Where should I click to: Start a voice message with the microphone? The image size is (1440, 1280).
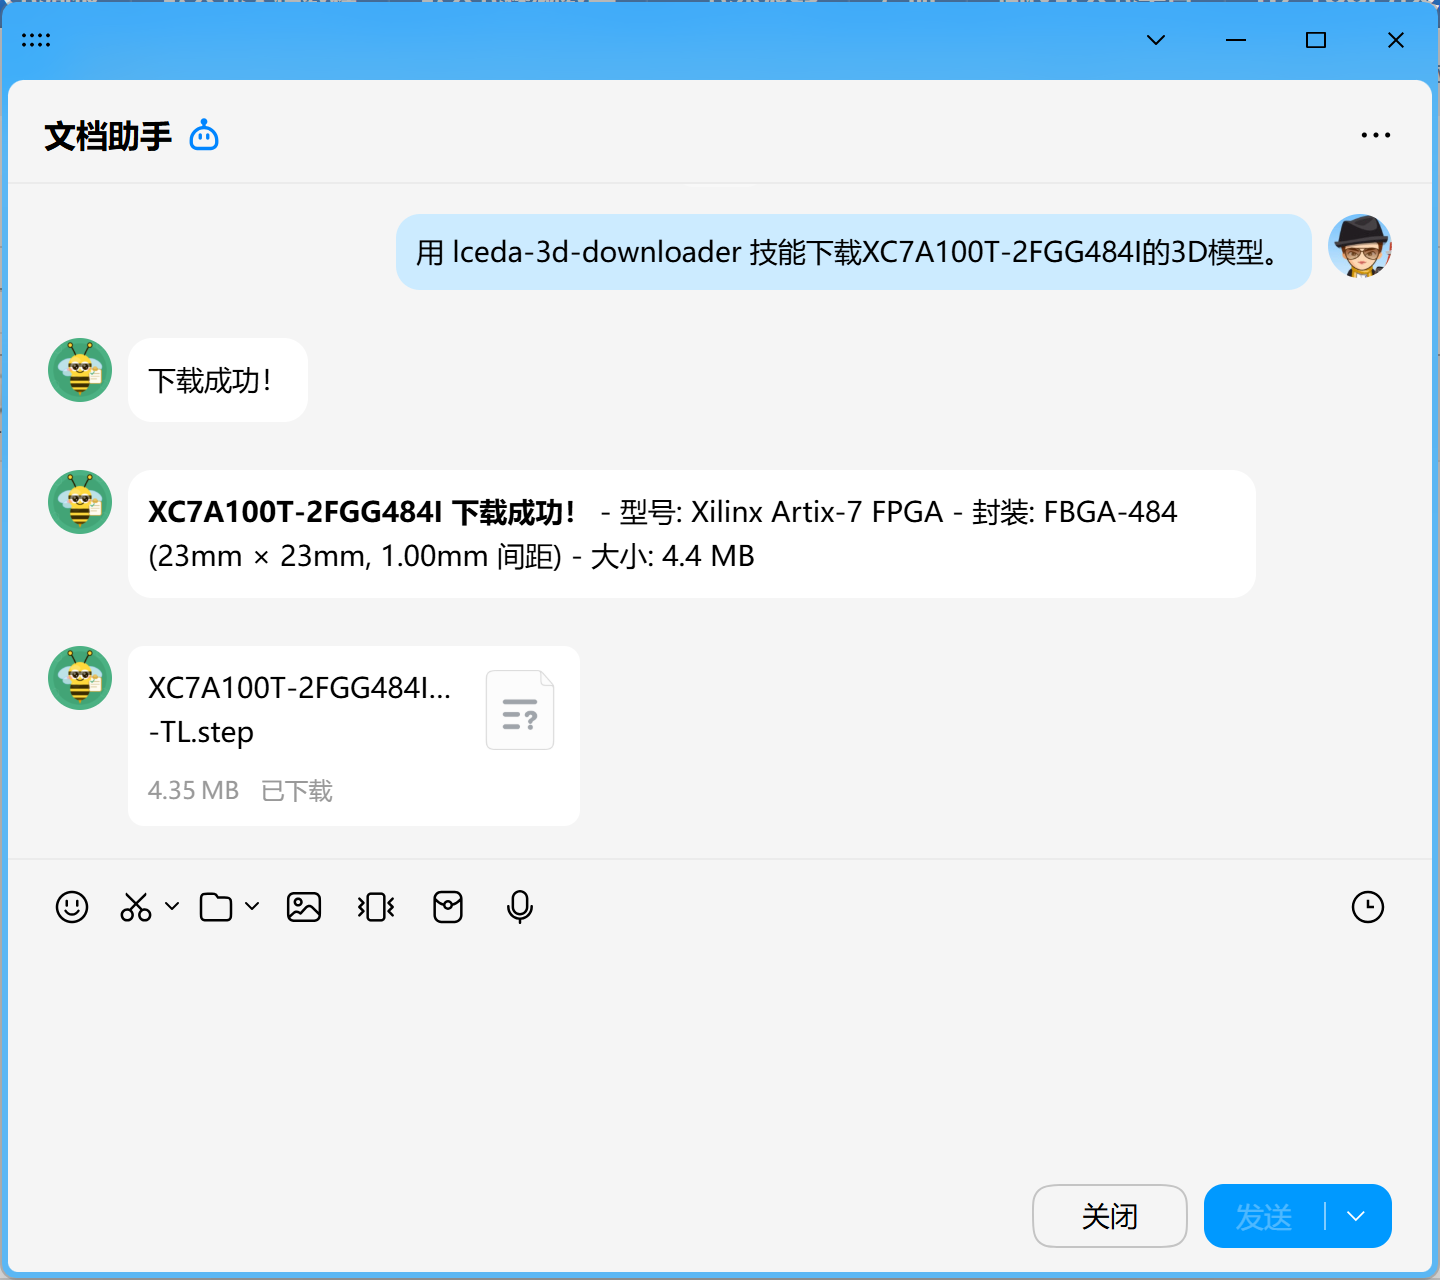(x=520, y=907)
